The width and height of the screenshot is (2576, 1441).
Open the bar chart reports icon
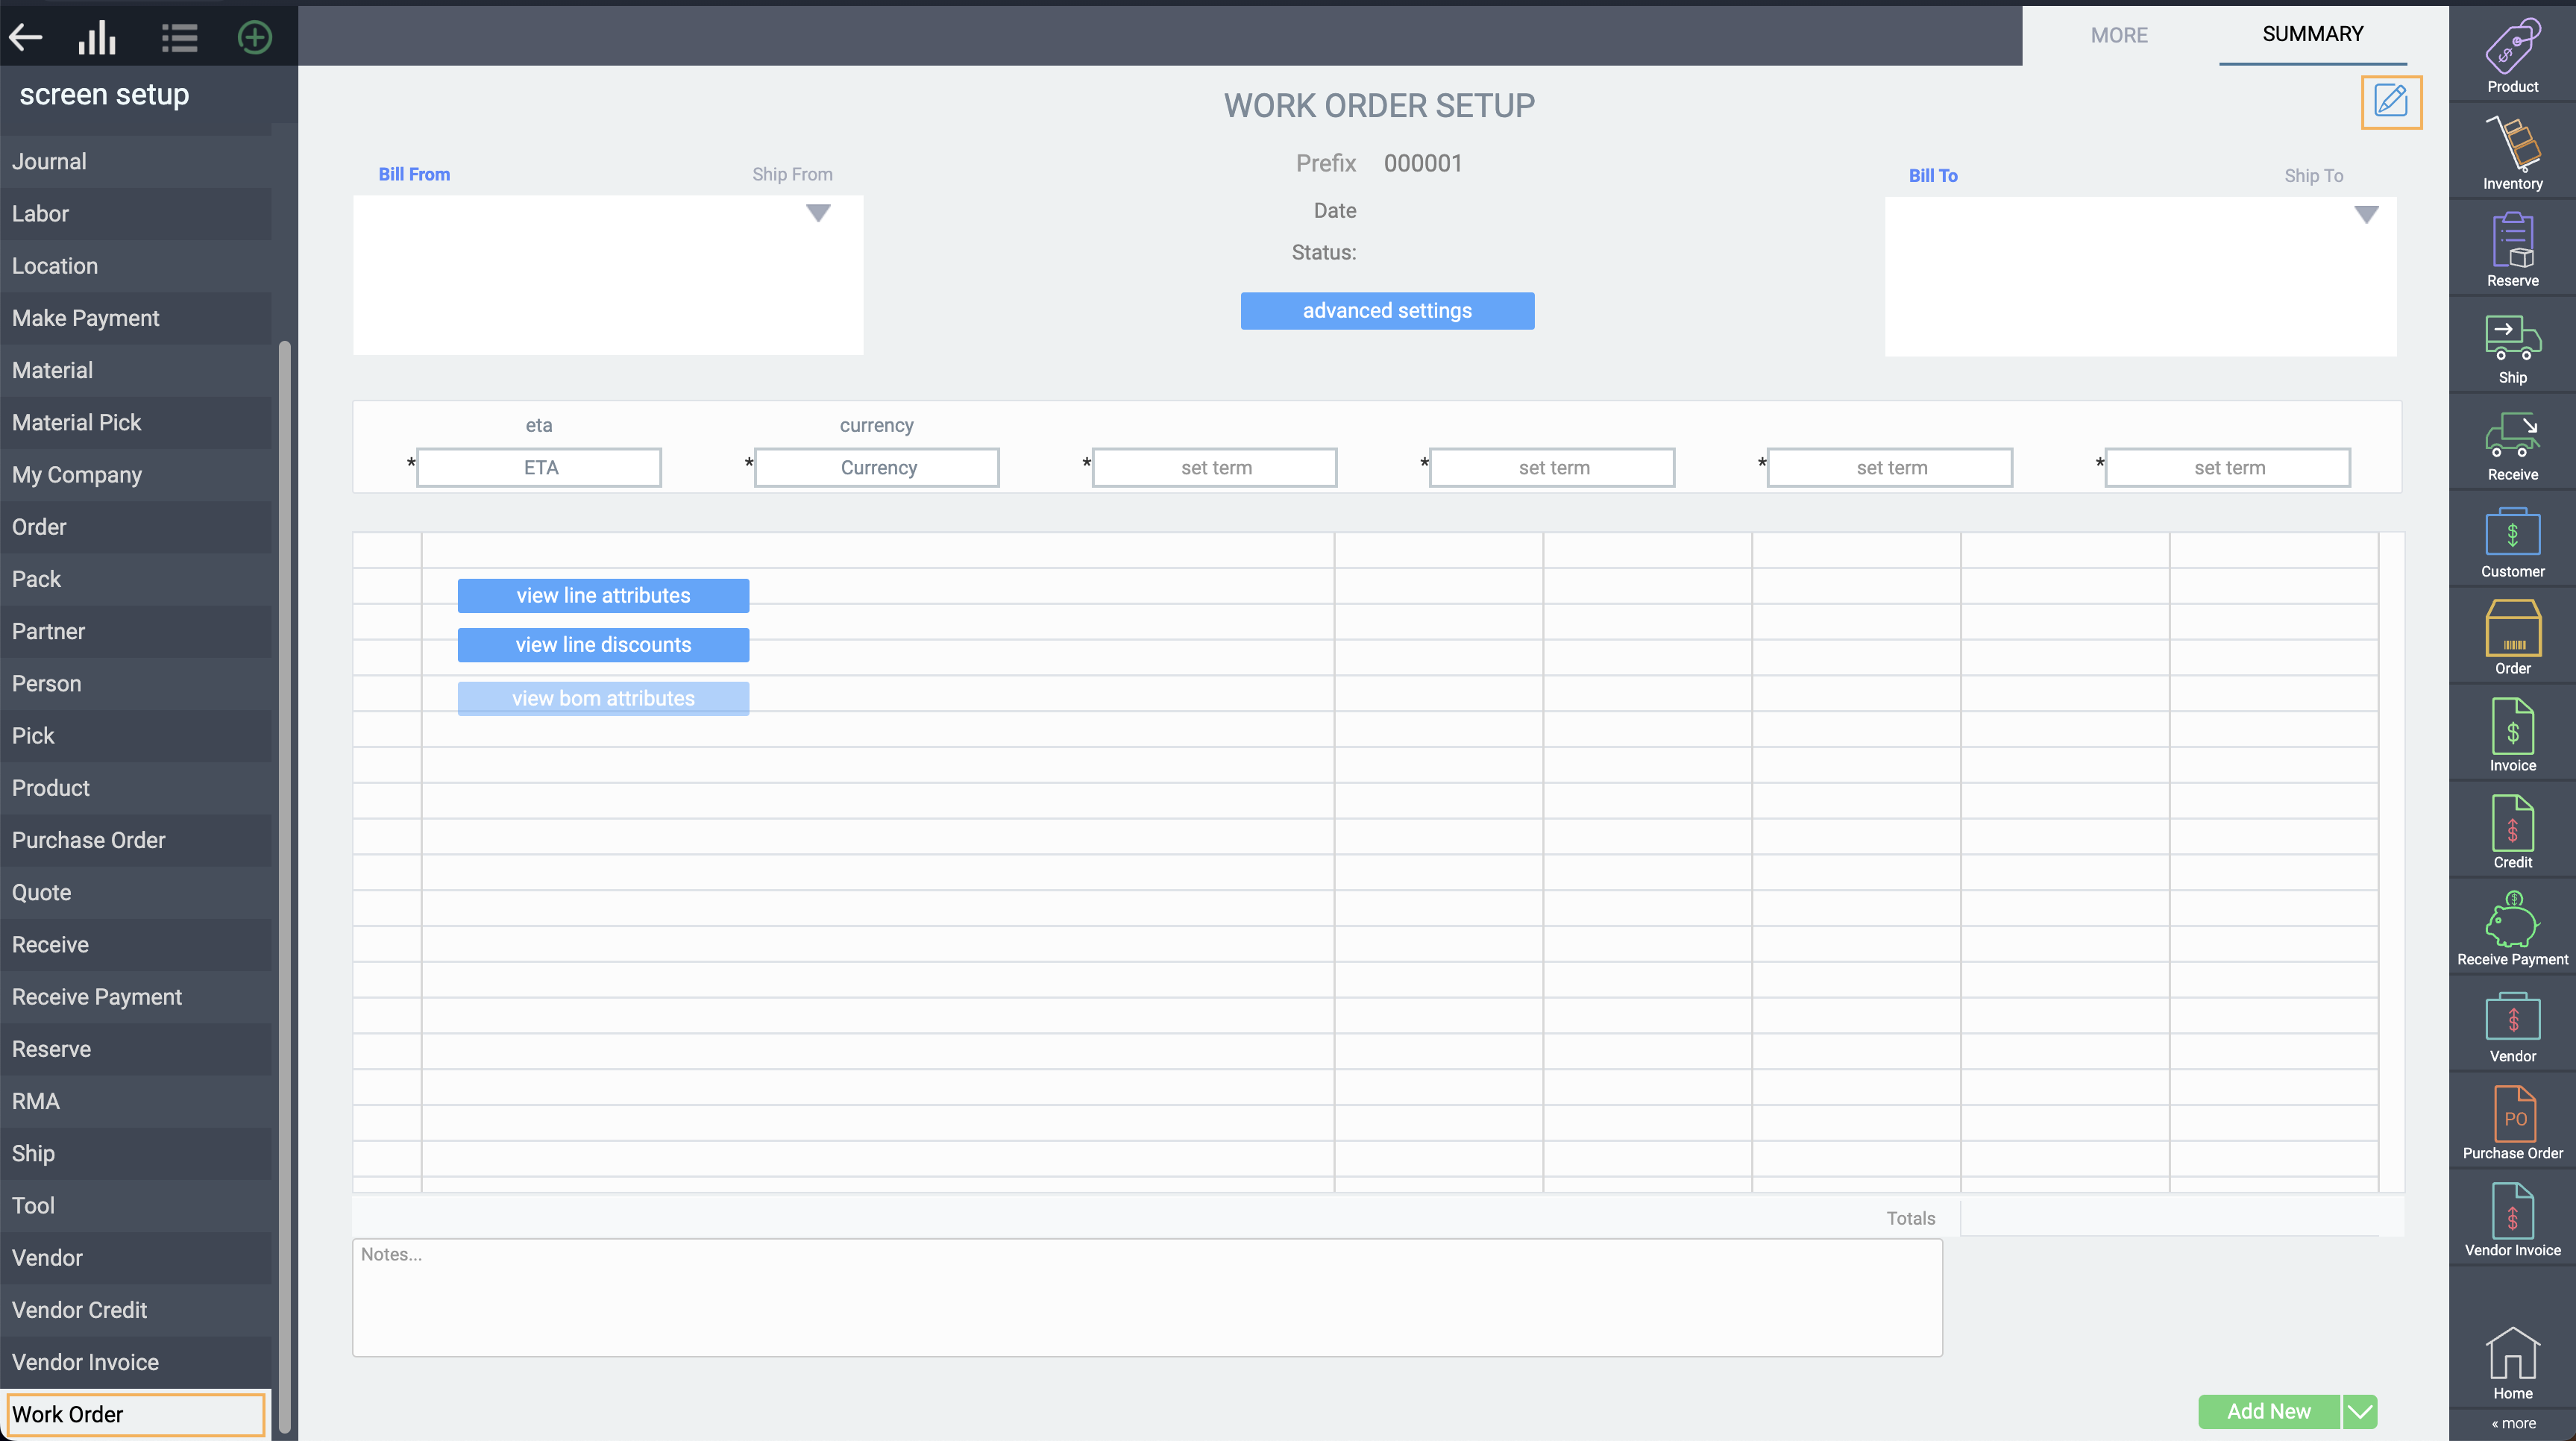(x=97, y=38)
